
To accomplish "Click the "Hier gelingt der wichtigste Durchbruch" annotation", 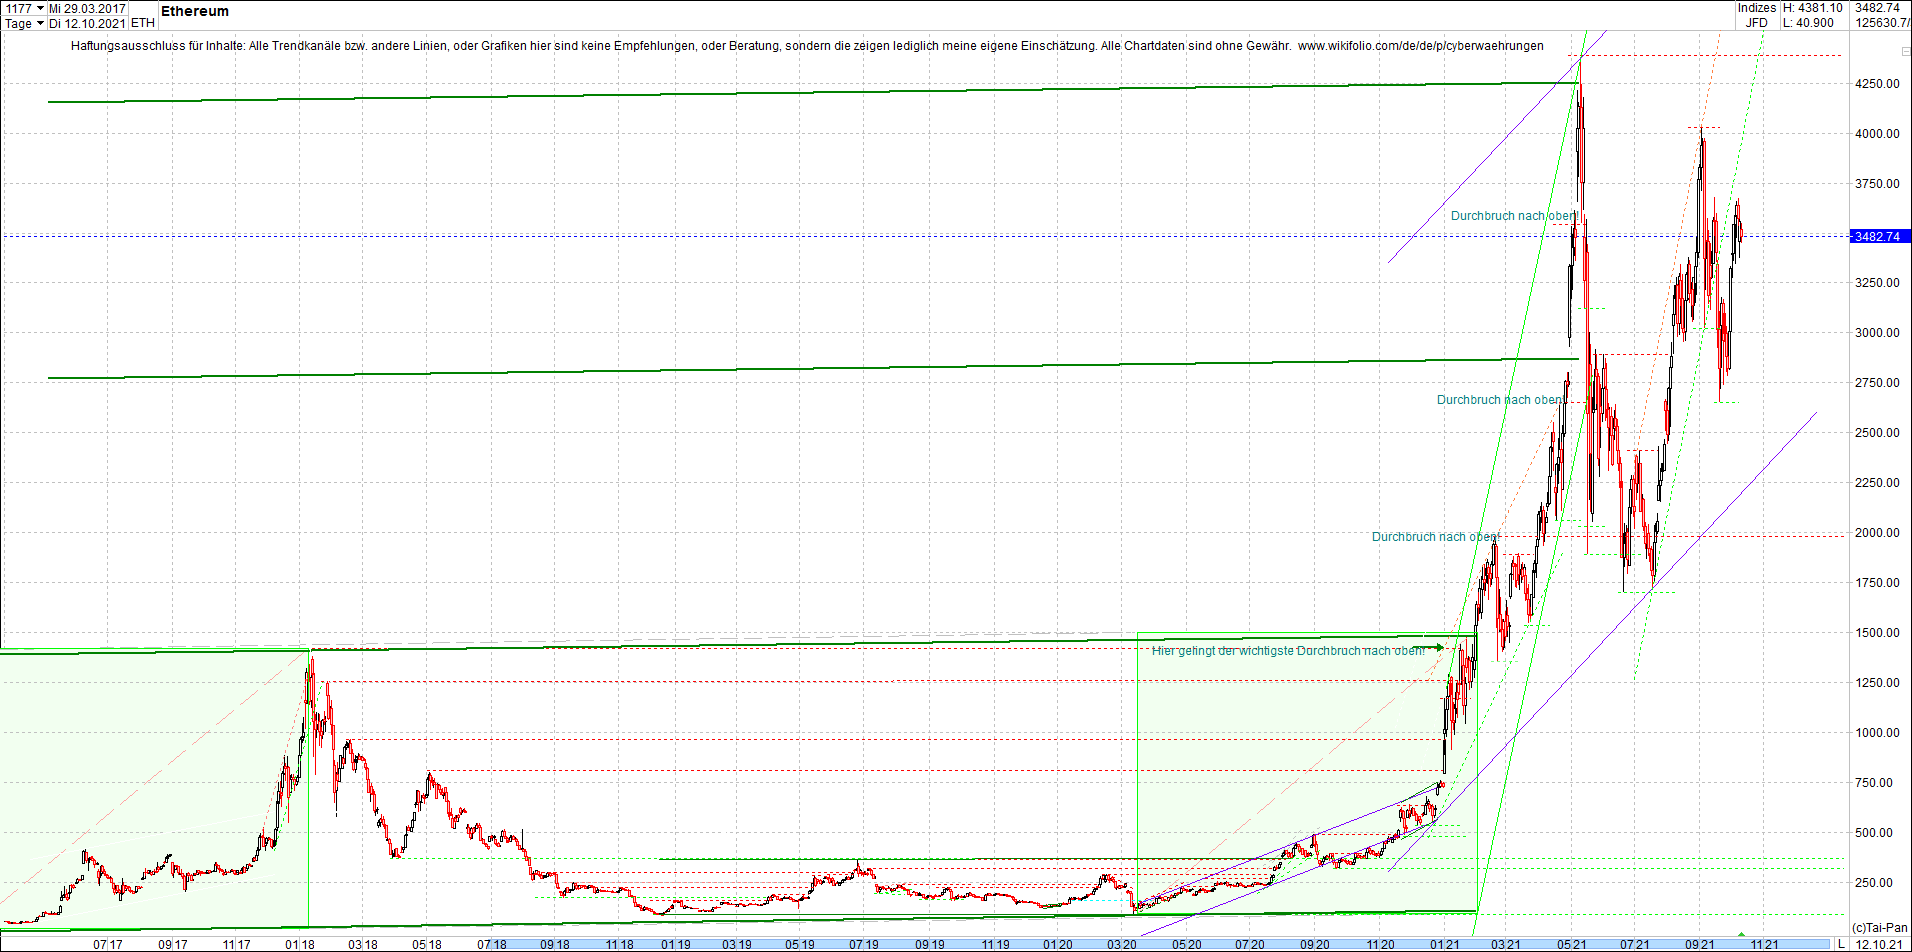I will (1287, 648).
